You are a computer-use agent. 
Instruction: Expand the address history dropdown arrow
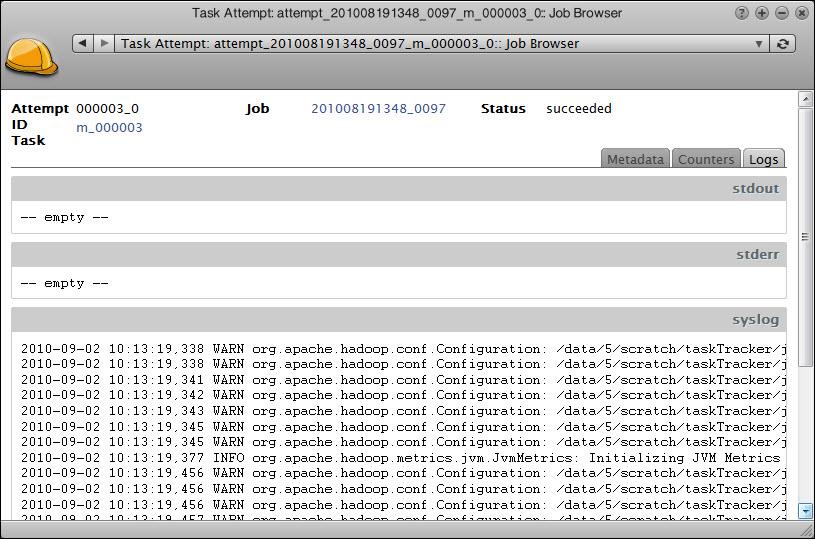click(x=758, y=43)
